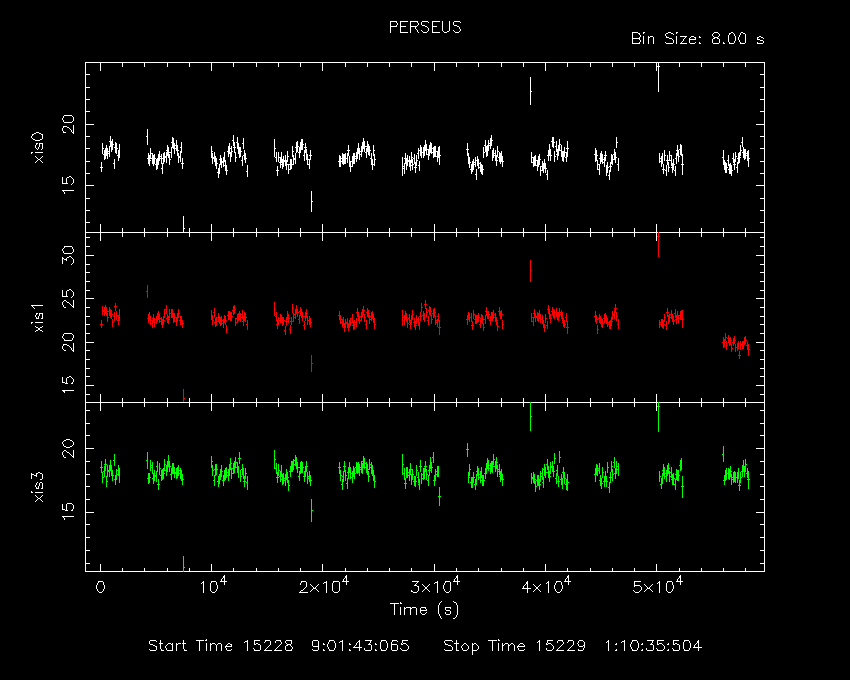This screenshot has height=680, width=850.
Task: Click the xis0 panel tick label 20
Action: pyautogui.click(x=69, y=124)
